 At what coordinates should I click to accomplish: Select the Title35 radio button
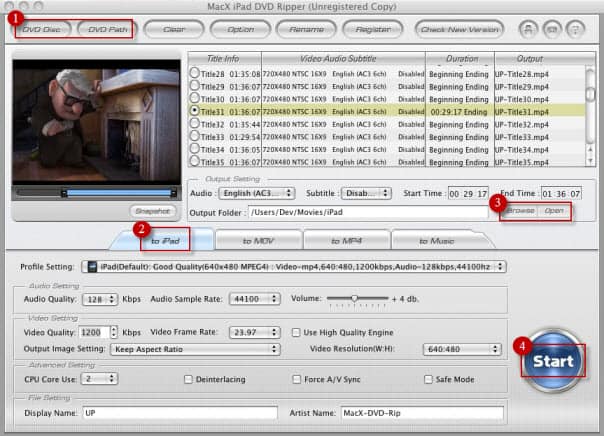(x=195, y=161)
